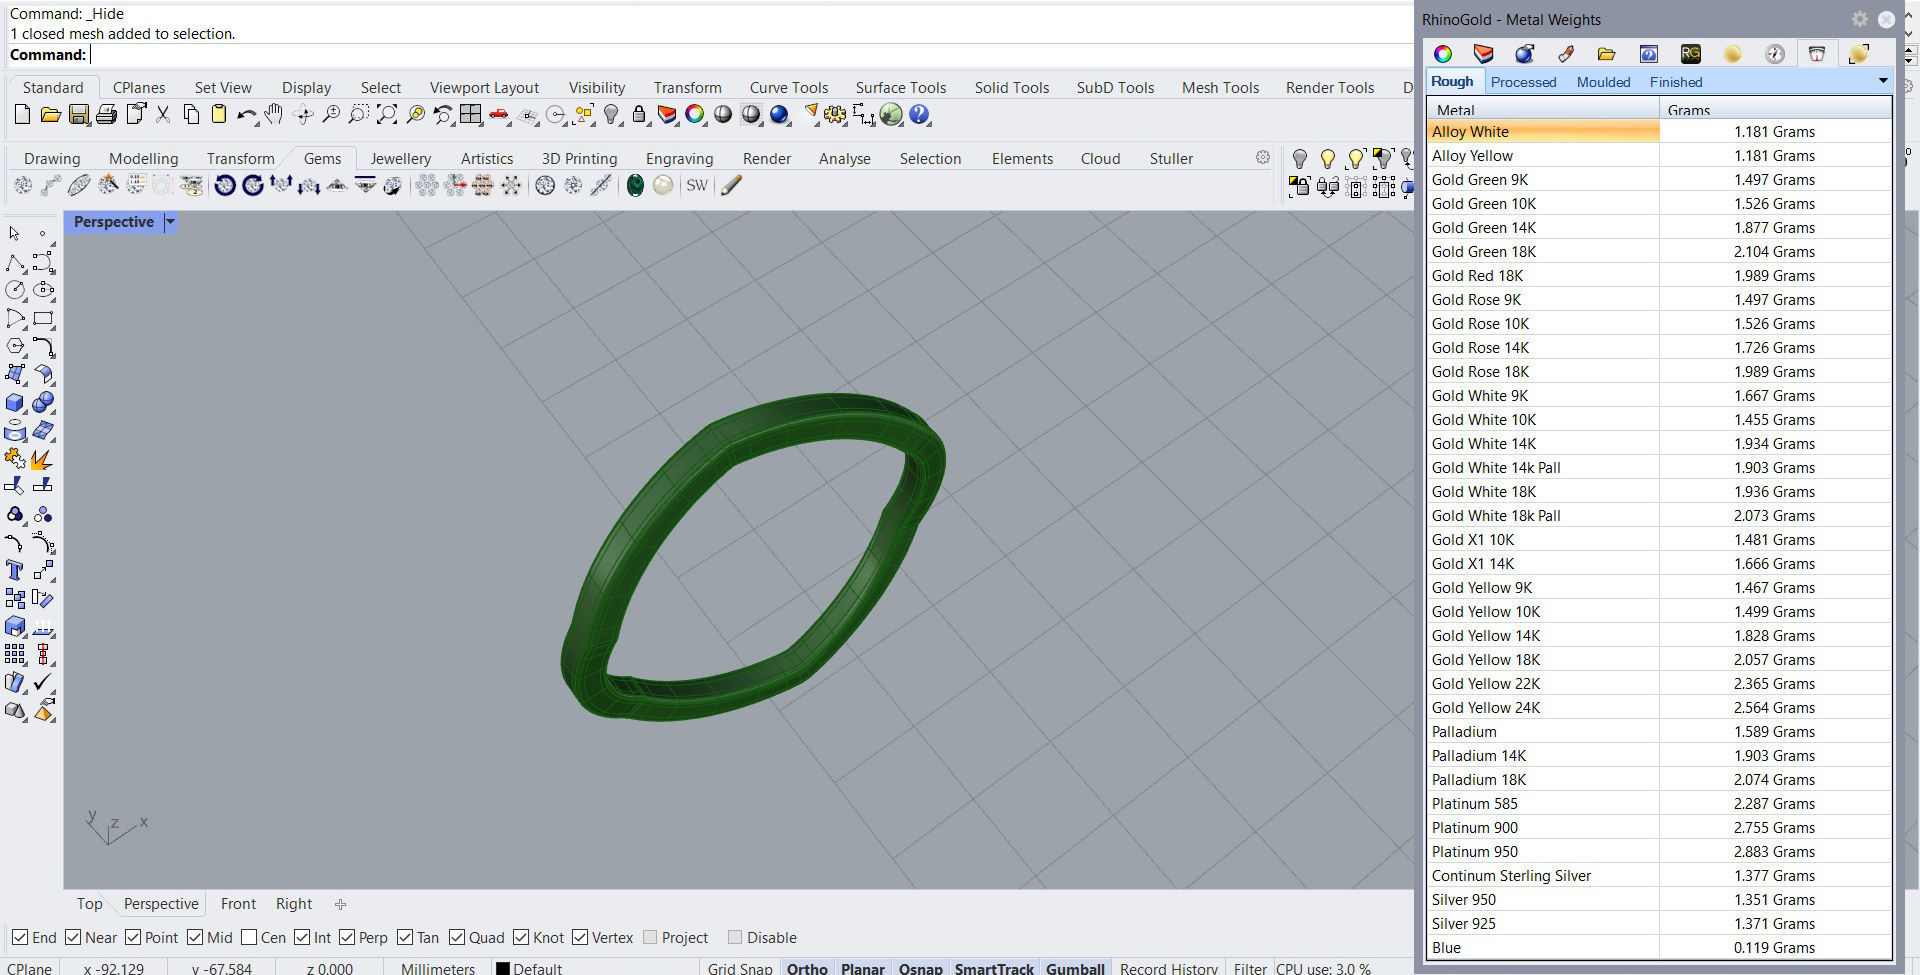This screenshot has height=975, width=1920.
Task: Click Record History in status bar
Action: [x=1168, y=968]
